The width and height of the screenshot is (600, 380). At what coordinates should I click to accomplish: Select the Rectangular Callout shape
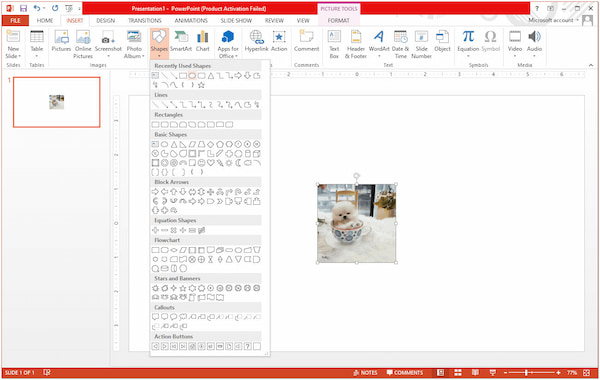coord(155,317)
